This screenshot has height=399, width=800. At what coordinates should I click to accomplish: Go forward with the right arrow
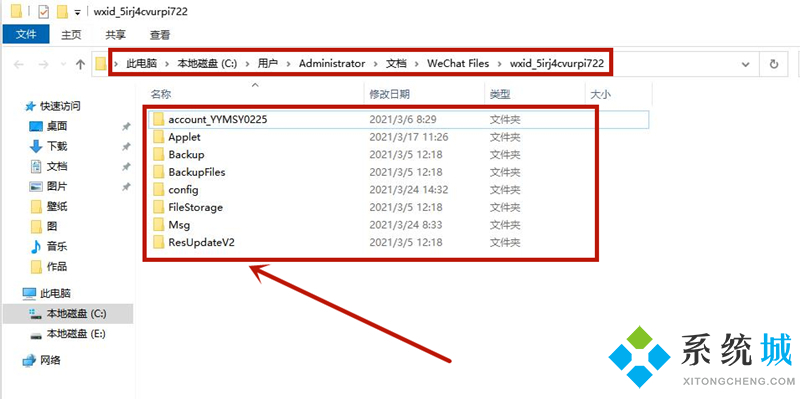[x=44, y=64]
